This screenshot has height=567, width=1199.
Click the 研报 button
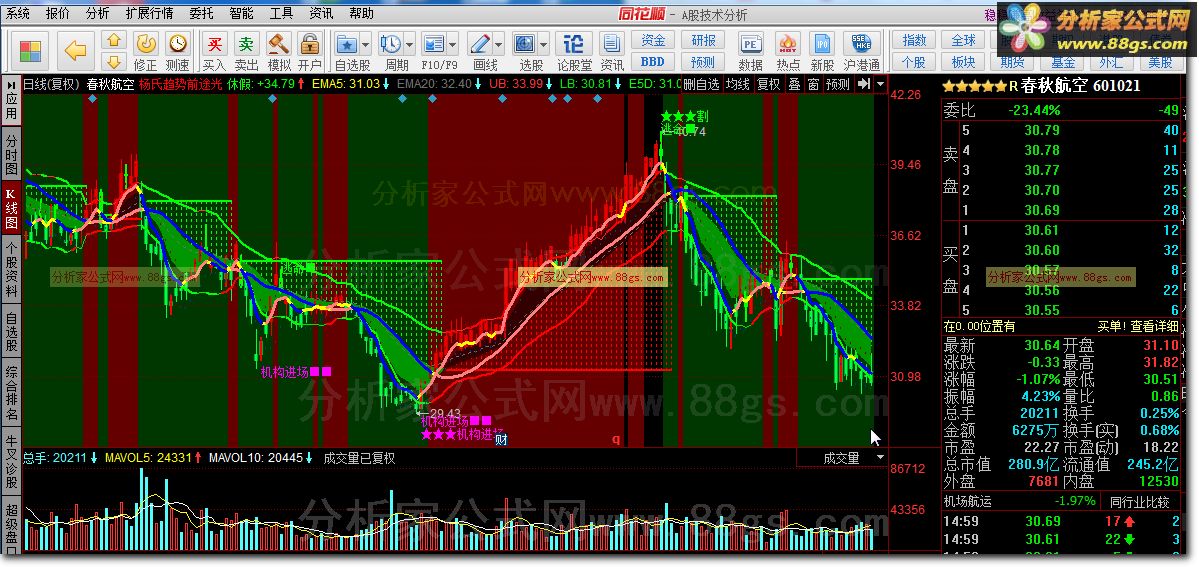[x=703, y=41]
